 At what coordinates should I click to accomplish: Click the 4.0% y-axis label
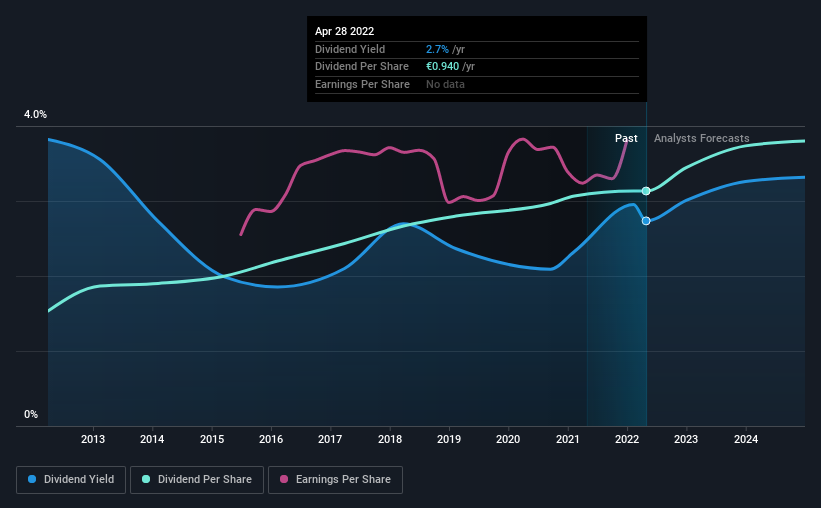pyautogui.click(x=35, y=114)
